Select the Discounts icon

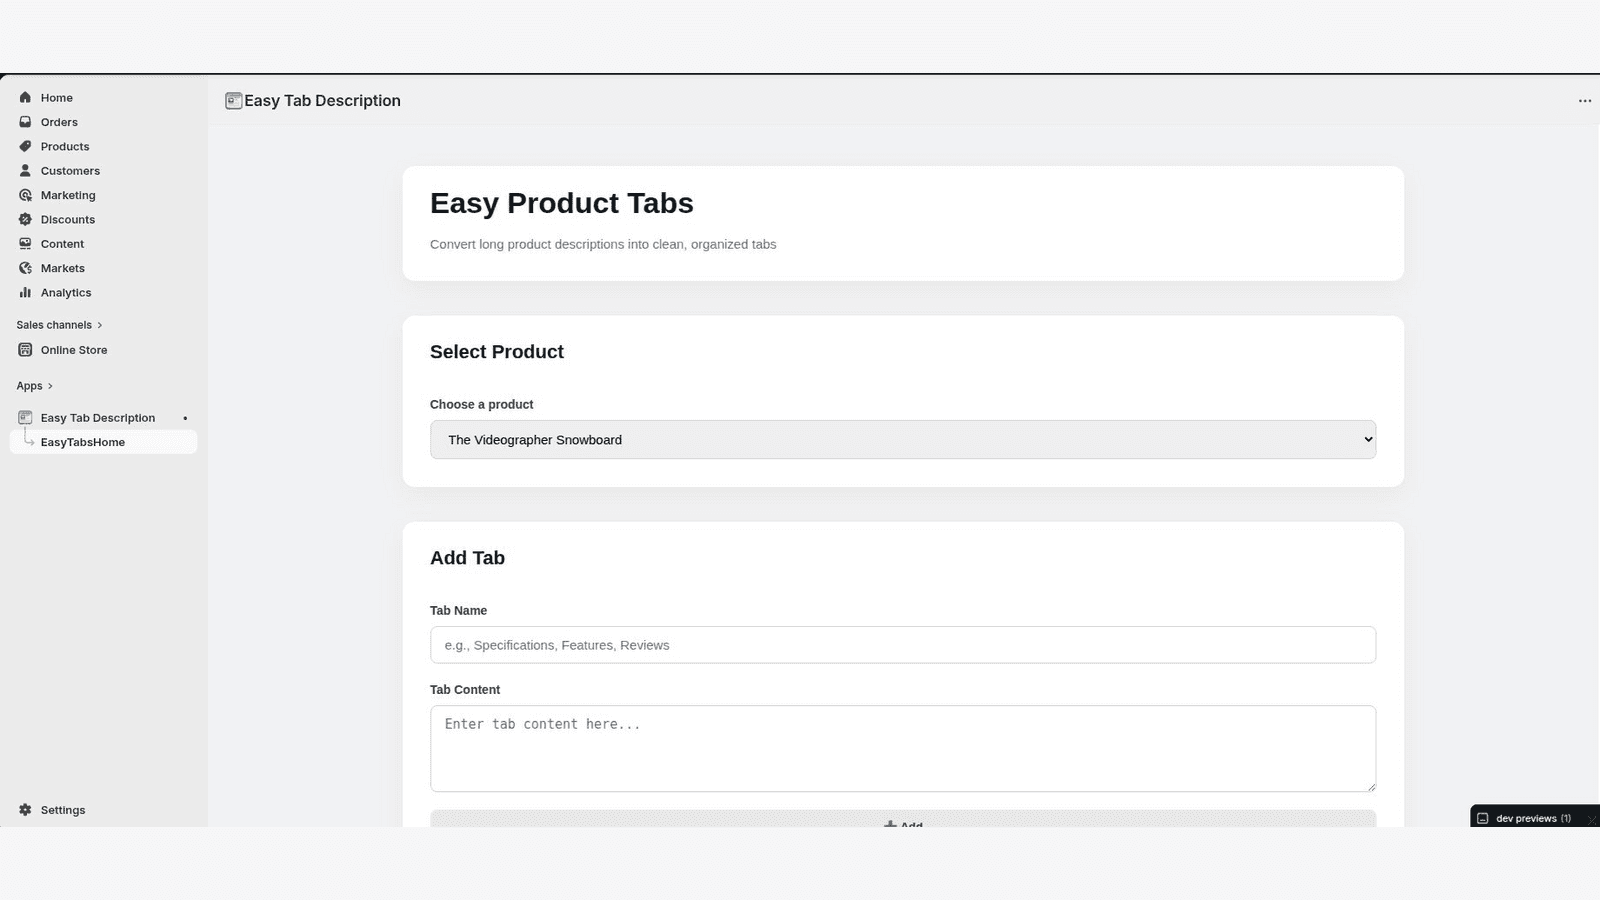(25, 219)
